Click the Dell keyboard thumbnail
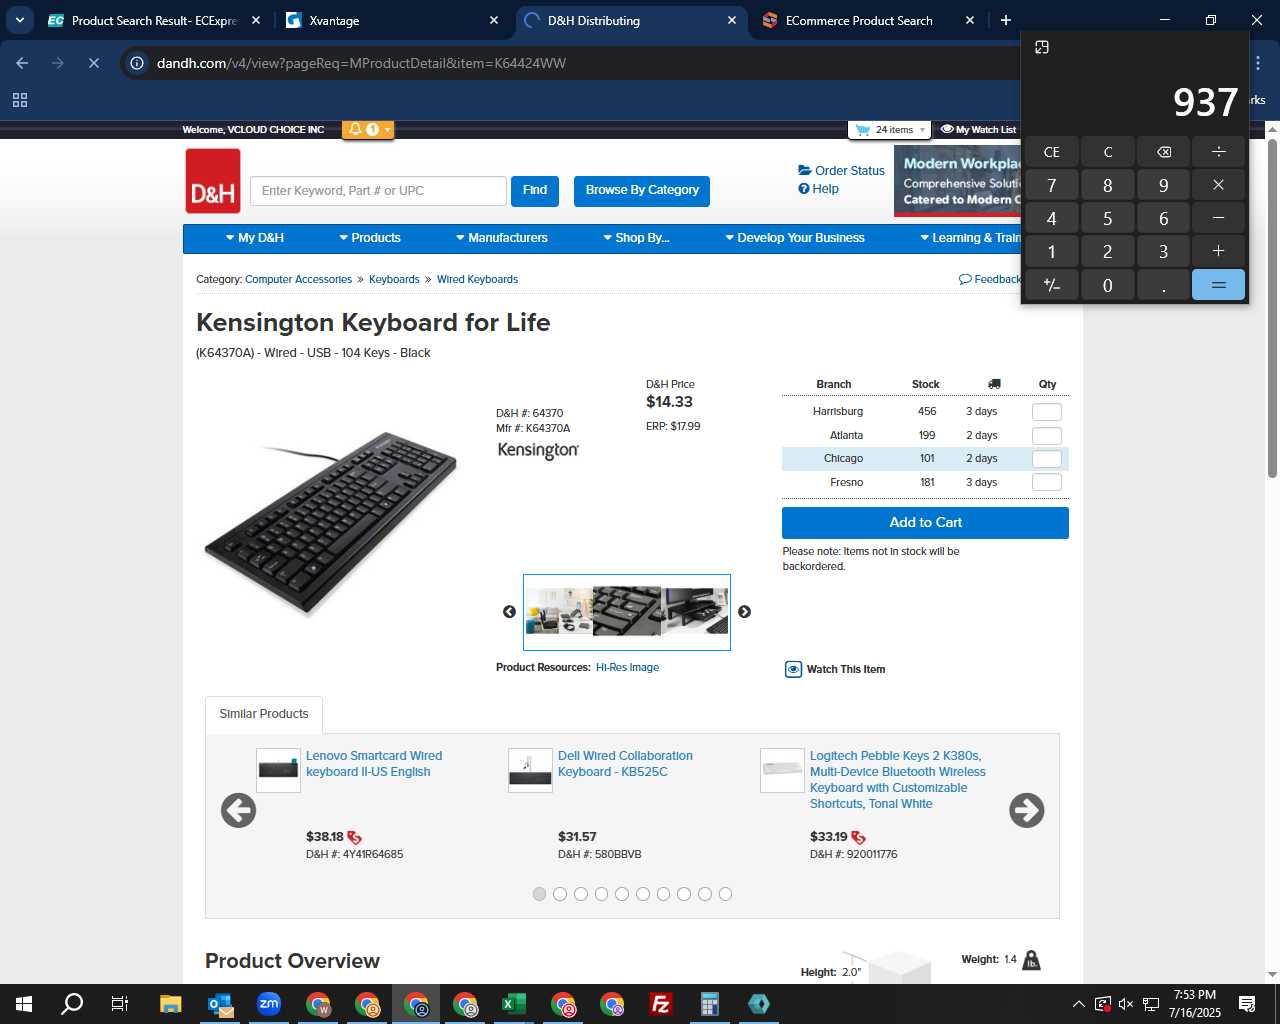Screen dimensions: 1280x1024 (530, 770)
